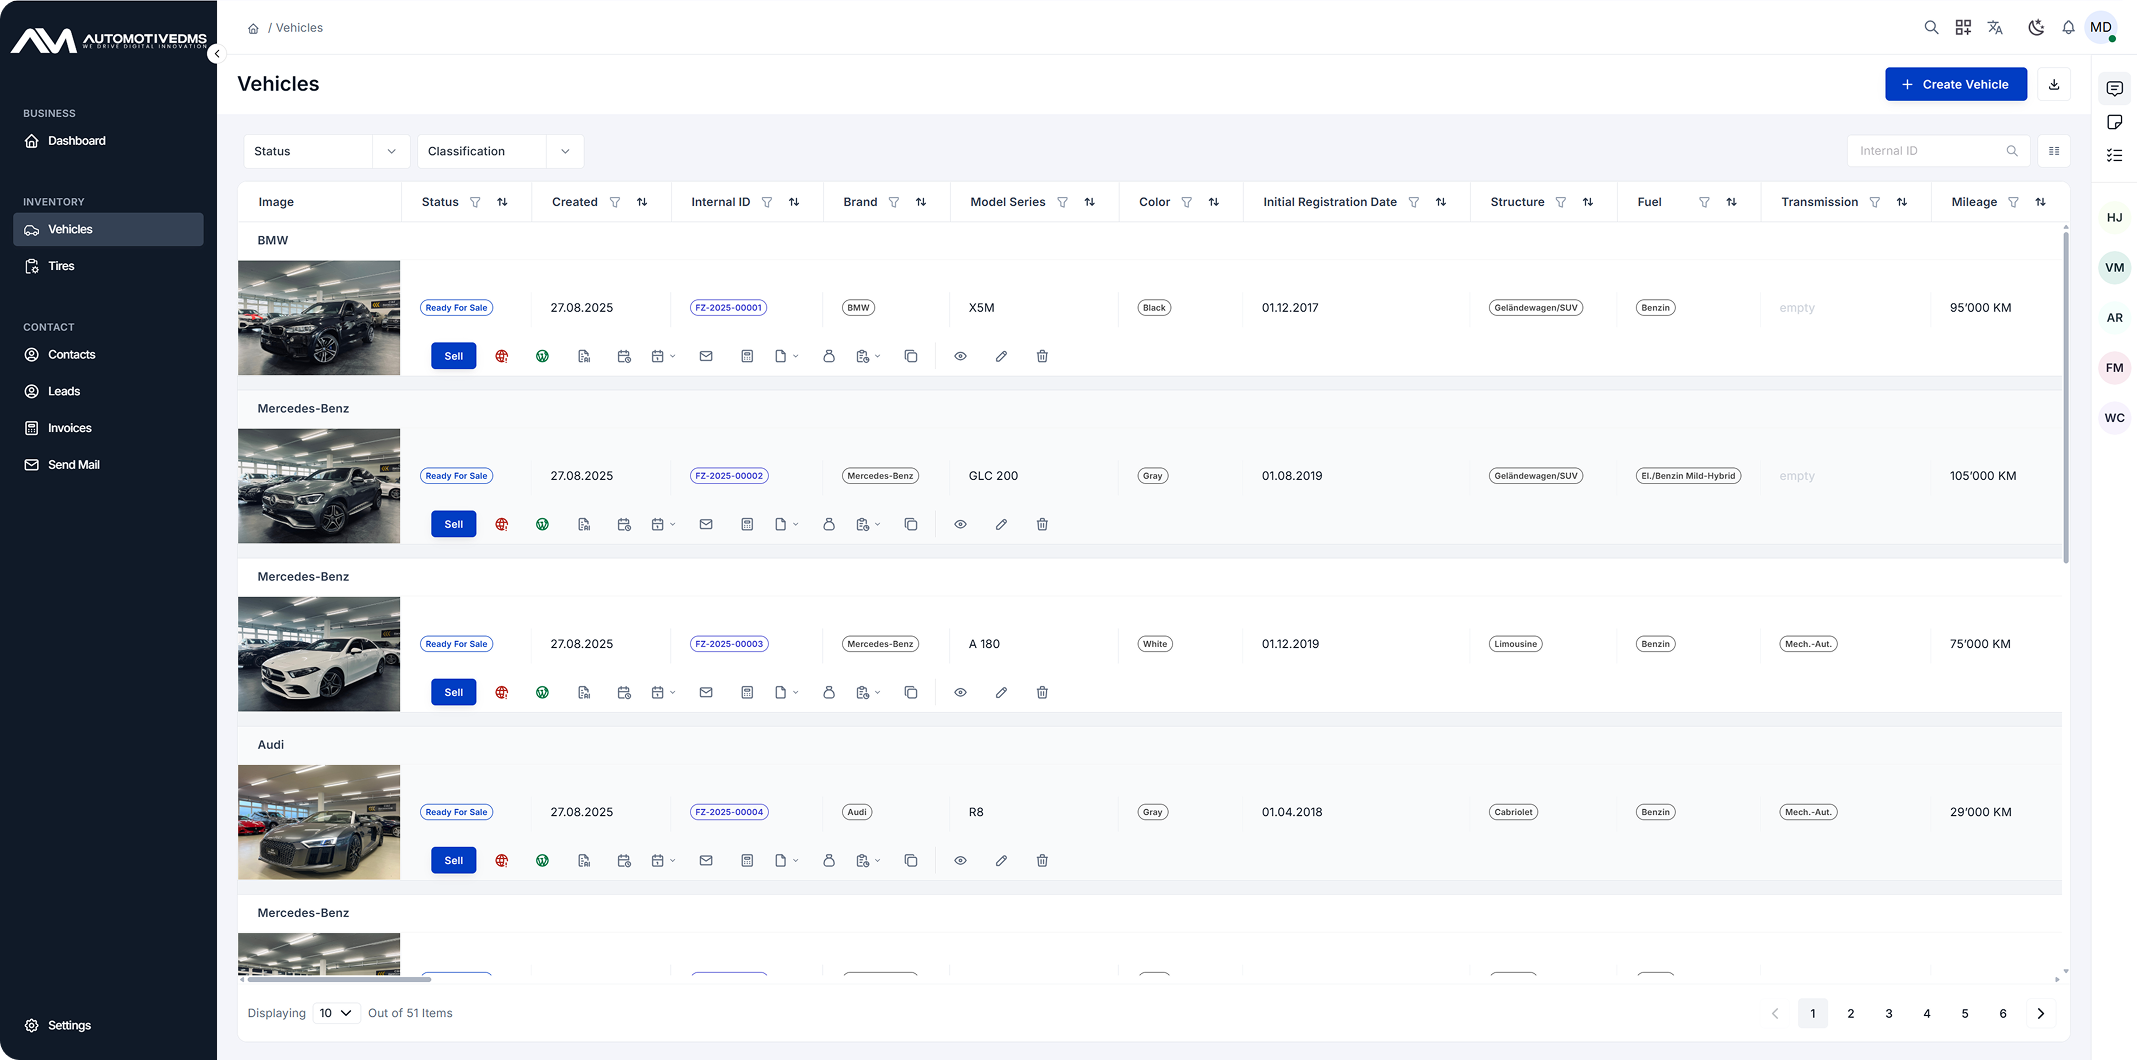View BMW X5M details via eye icon
2137x1060 pixels.
(960, 356)
